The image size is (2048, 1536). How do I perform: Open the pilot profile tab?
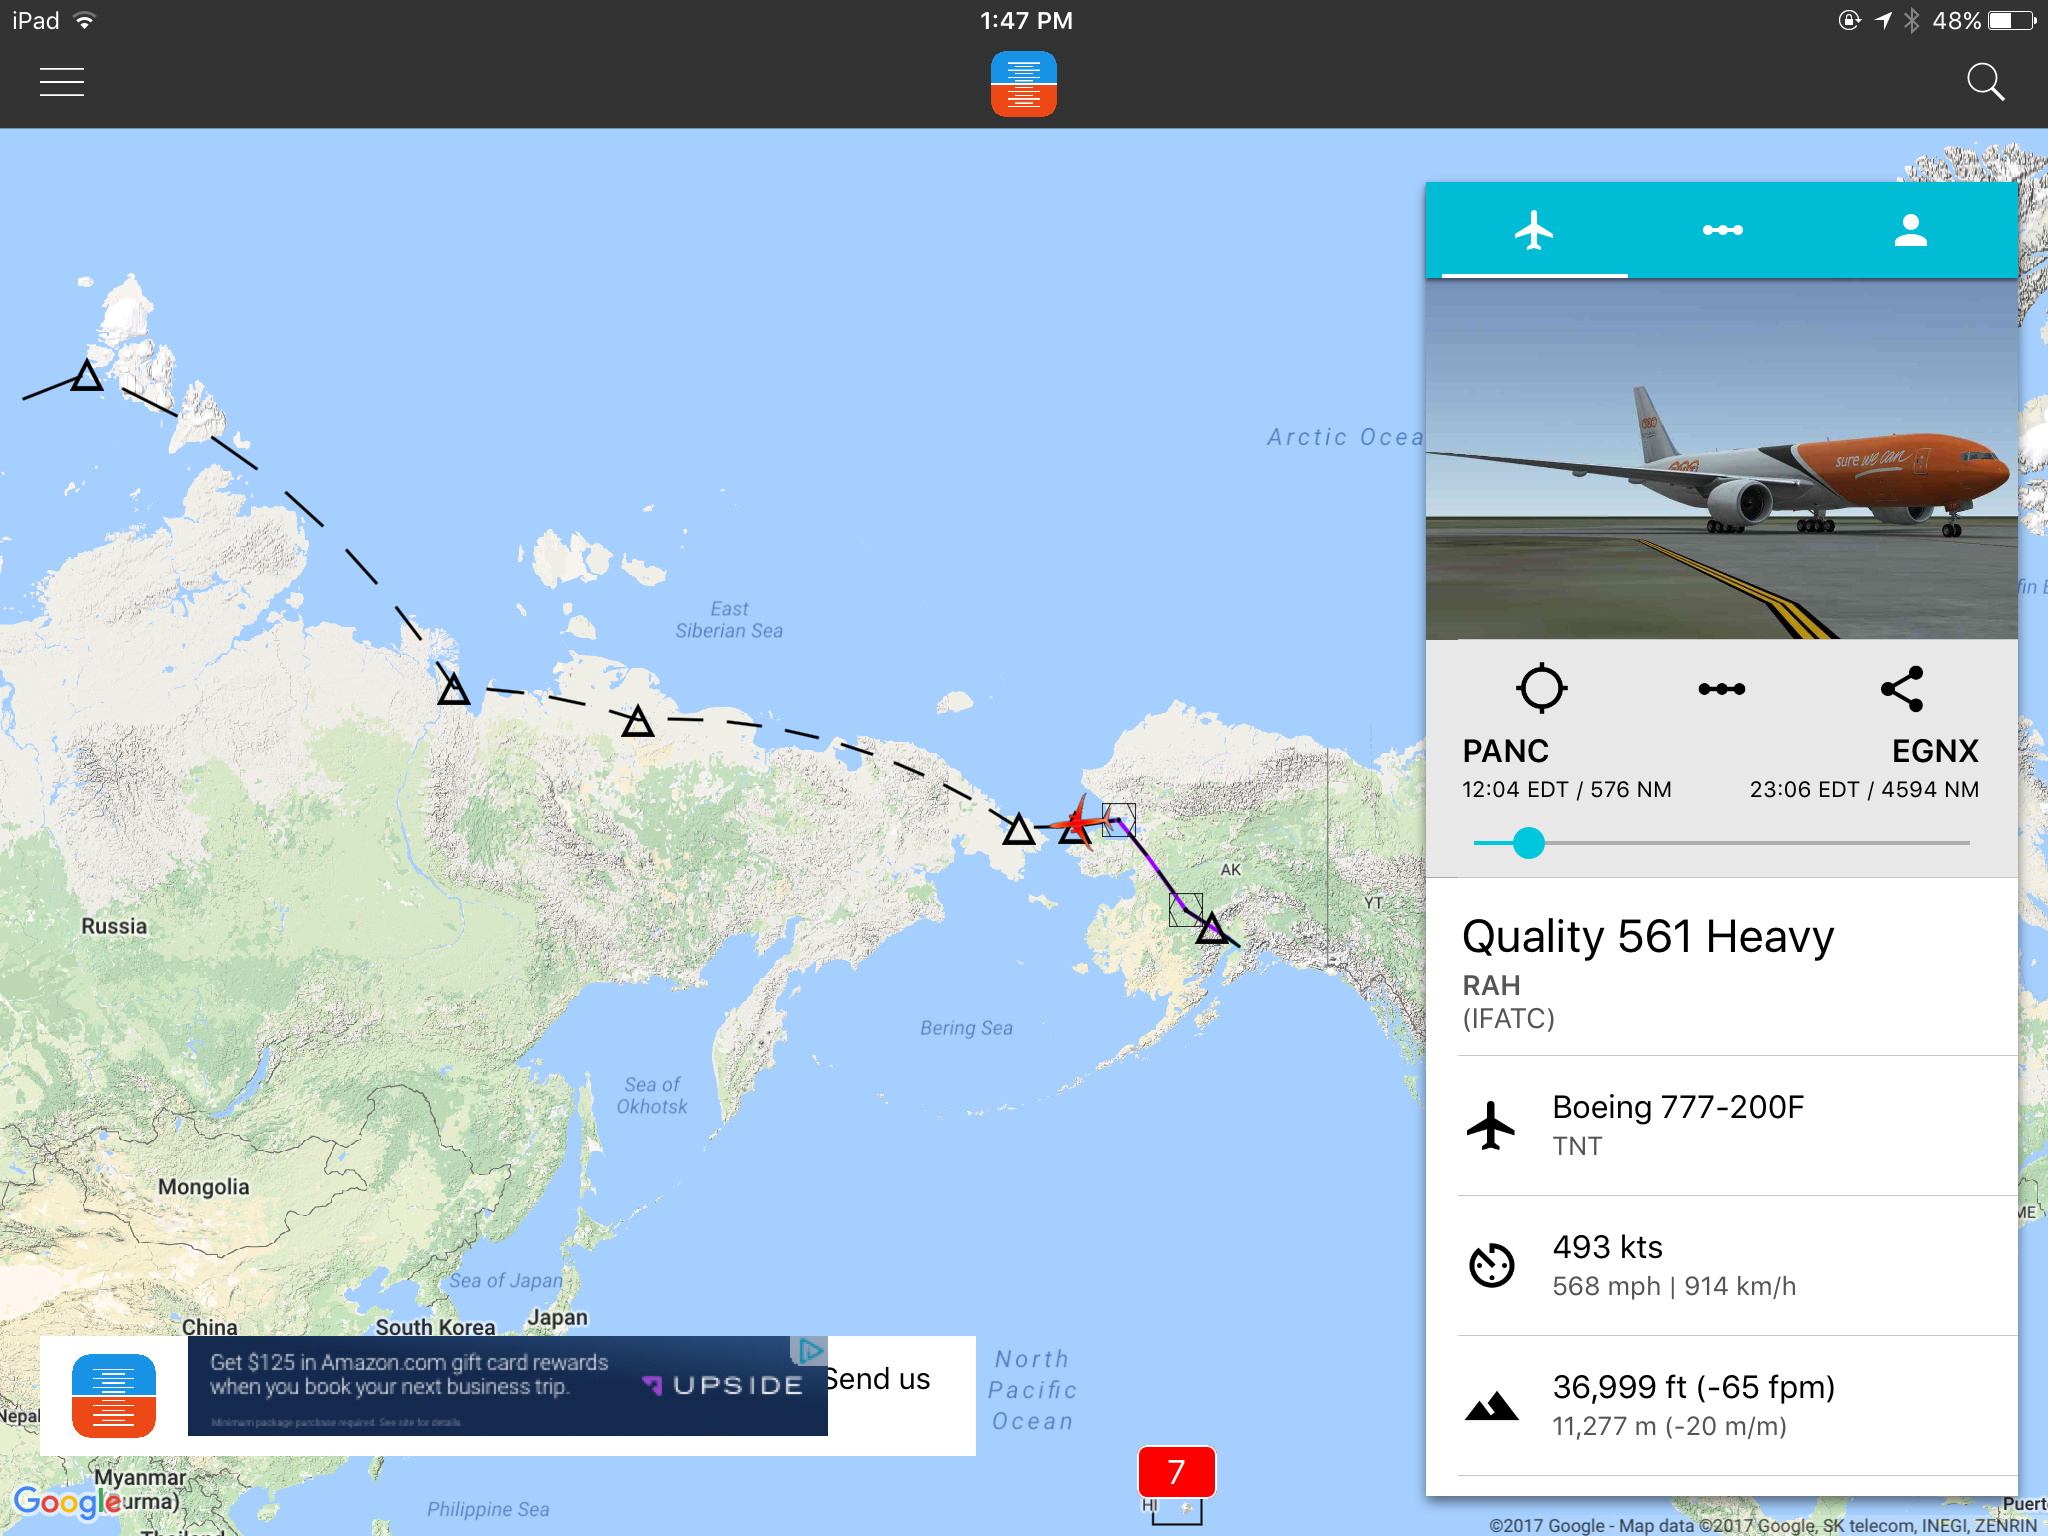[1910, 231]
